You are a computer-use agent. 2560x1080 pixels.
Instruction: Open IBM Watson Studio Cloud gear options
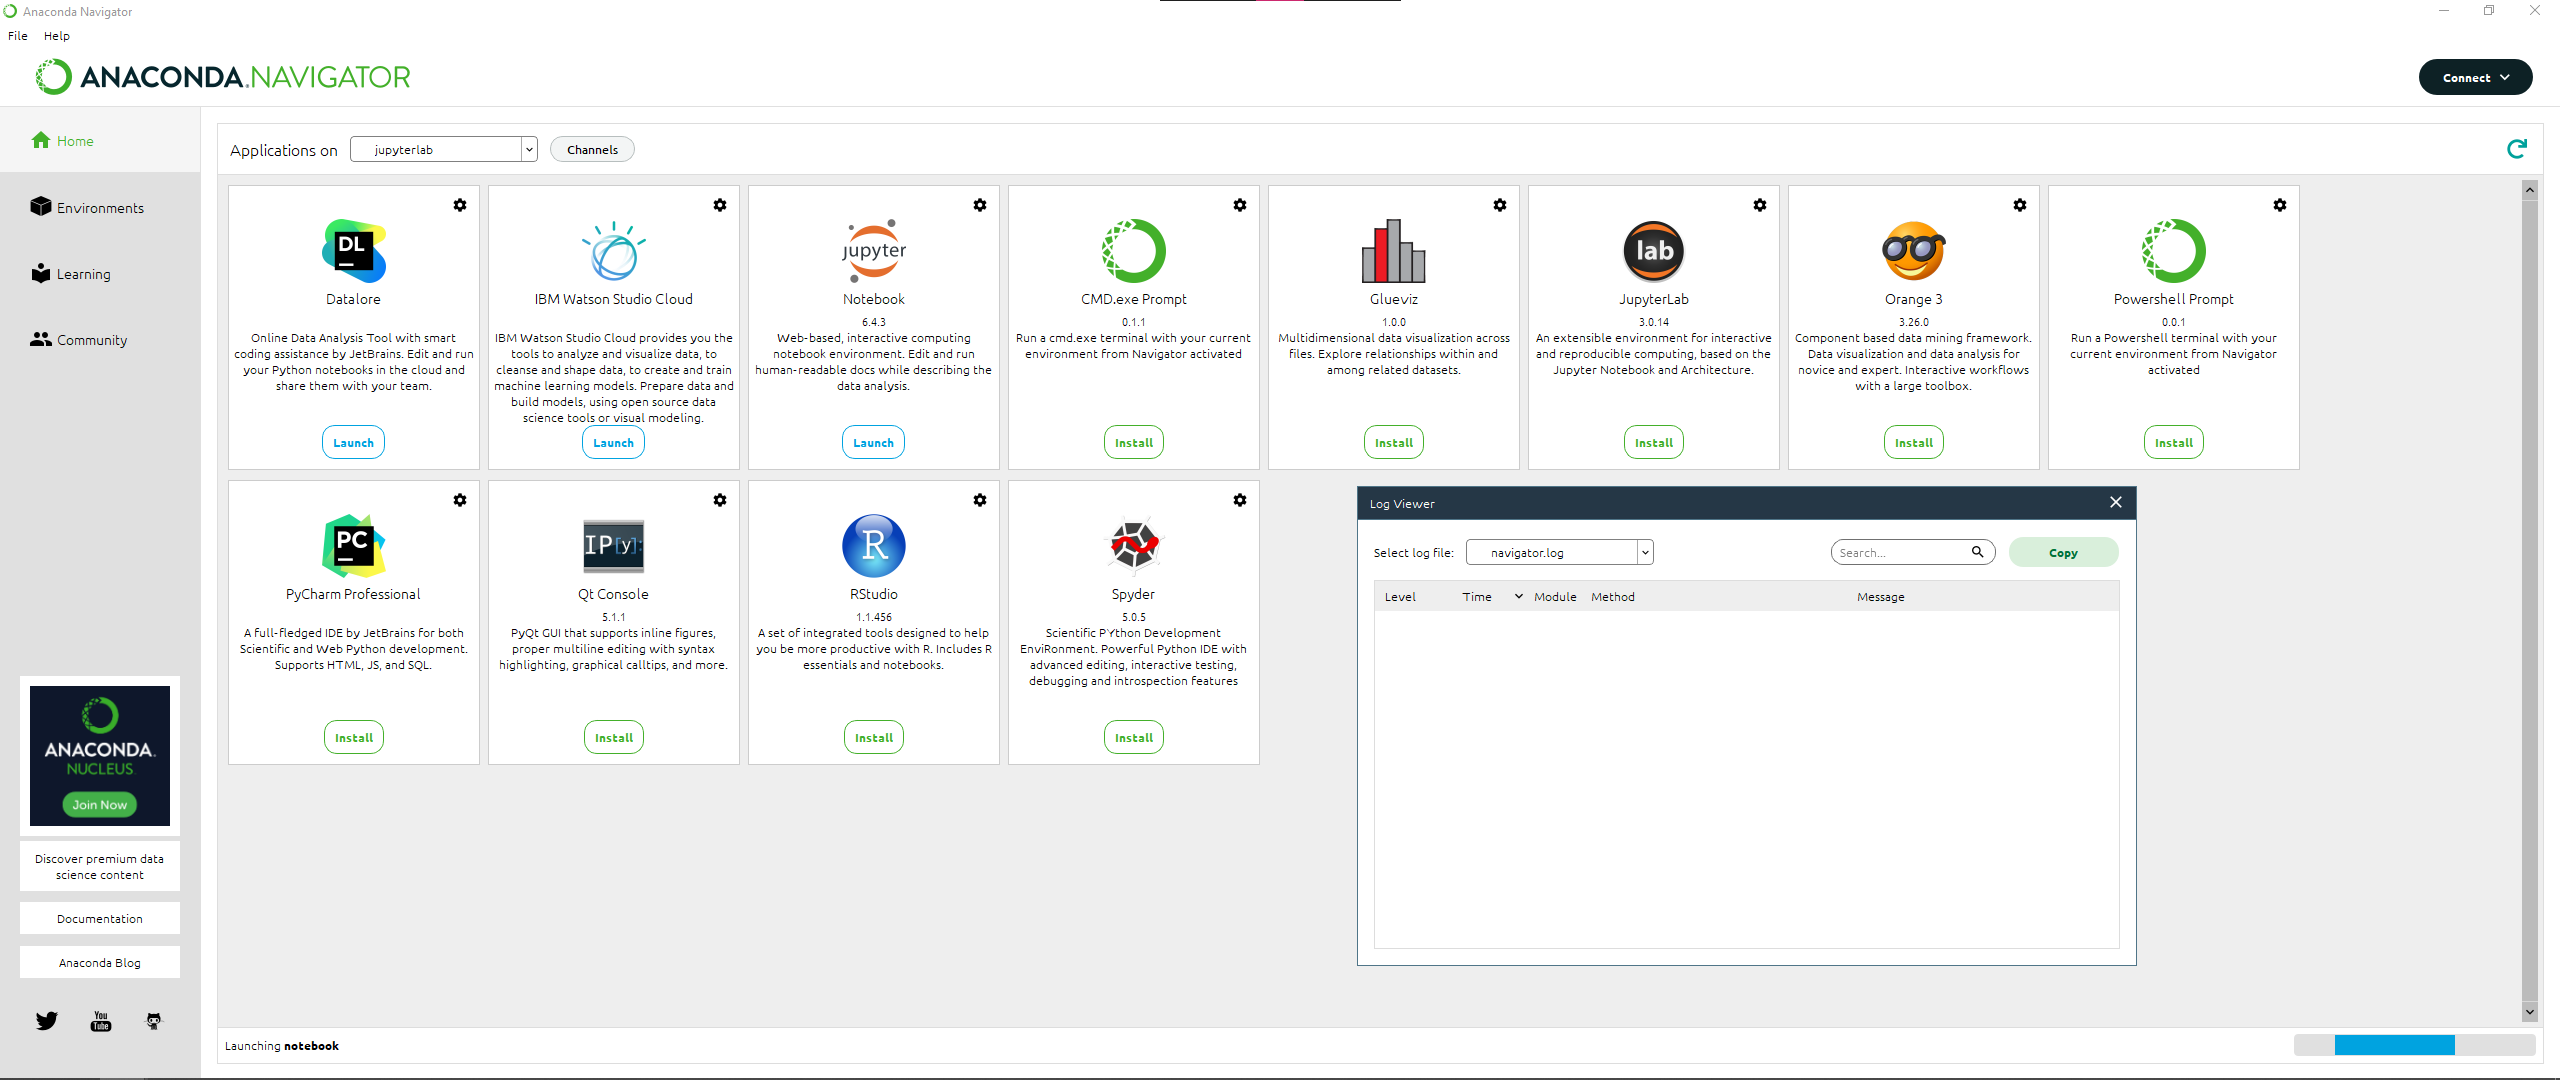(x=720, y=205)
